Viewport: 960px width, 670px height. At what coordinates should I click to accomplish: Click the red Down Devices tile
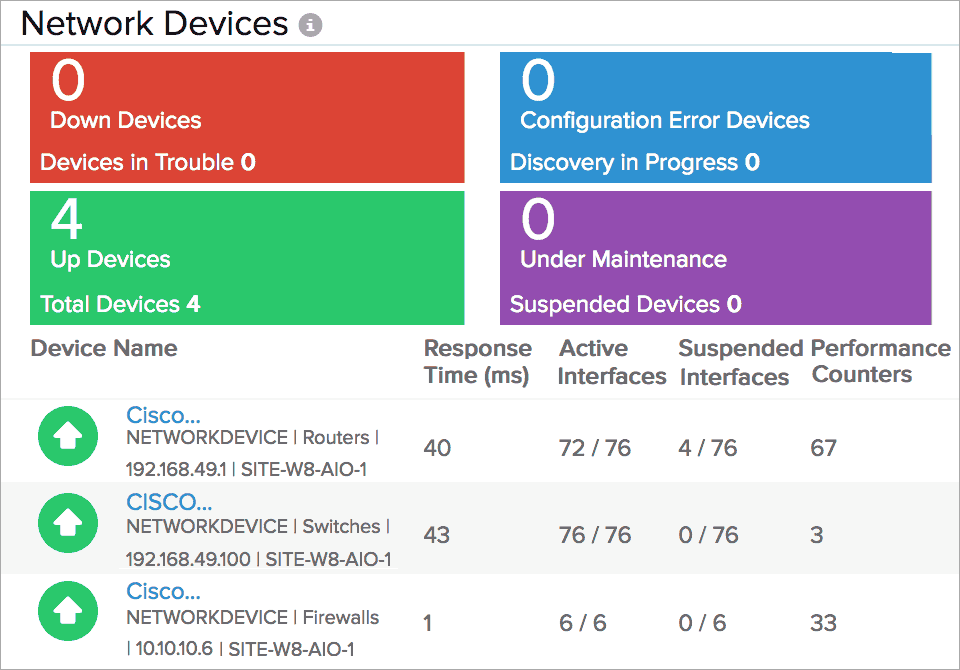pyautogui.click(x=246, y=117)
